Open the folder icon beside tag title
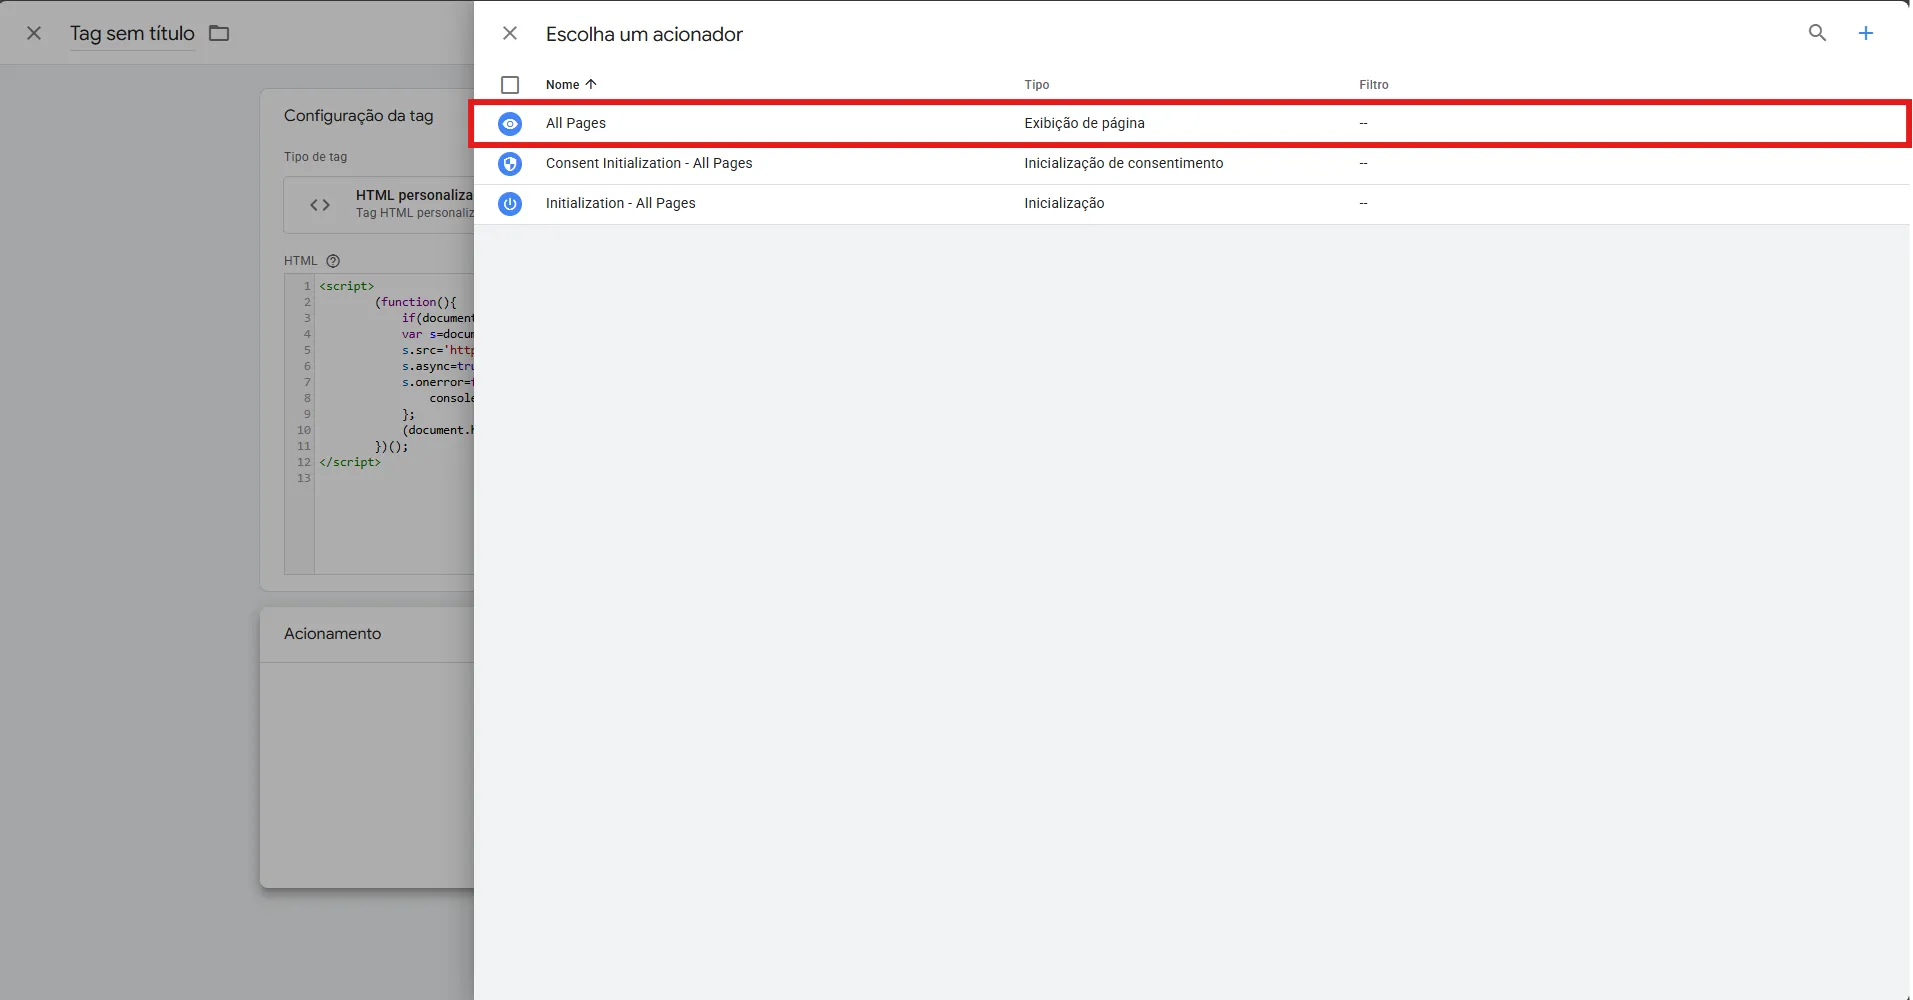The image size is (1913, 1000). pos(219,33)
